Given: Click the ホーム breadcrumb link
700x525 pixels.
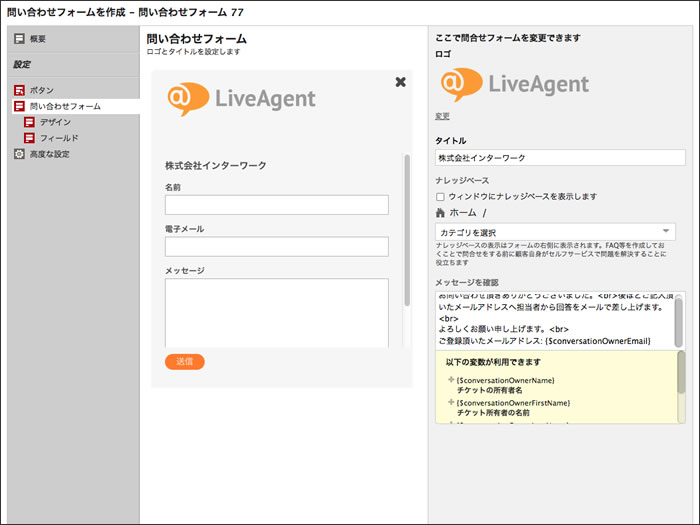Looking at the screenshot, I should point(463,212).
